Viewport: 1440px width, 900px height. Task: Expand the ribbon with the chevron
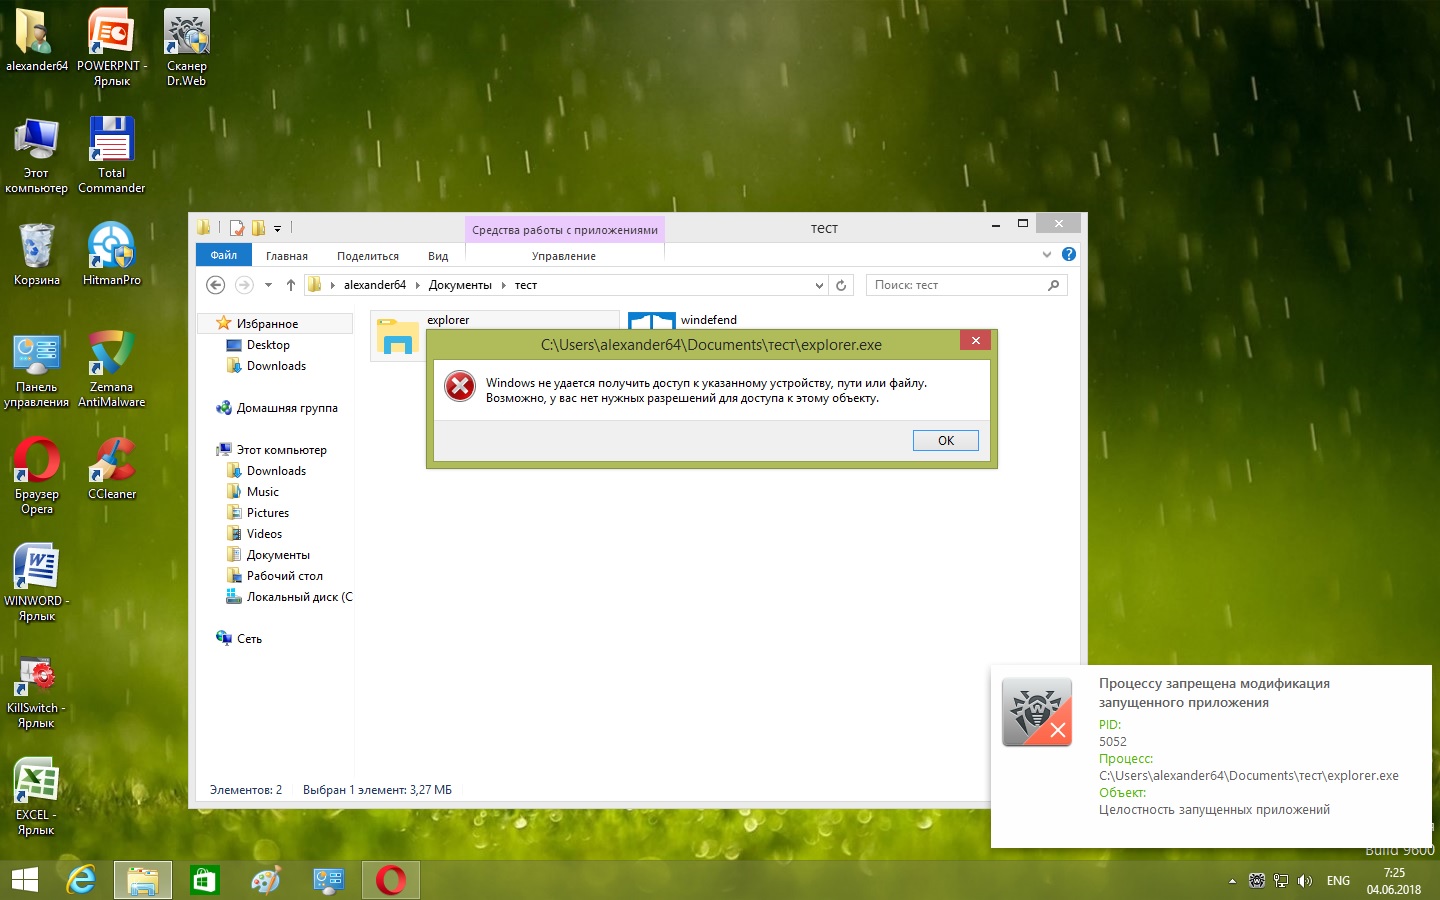pos(1047,255)
